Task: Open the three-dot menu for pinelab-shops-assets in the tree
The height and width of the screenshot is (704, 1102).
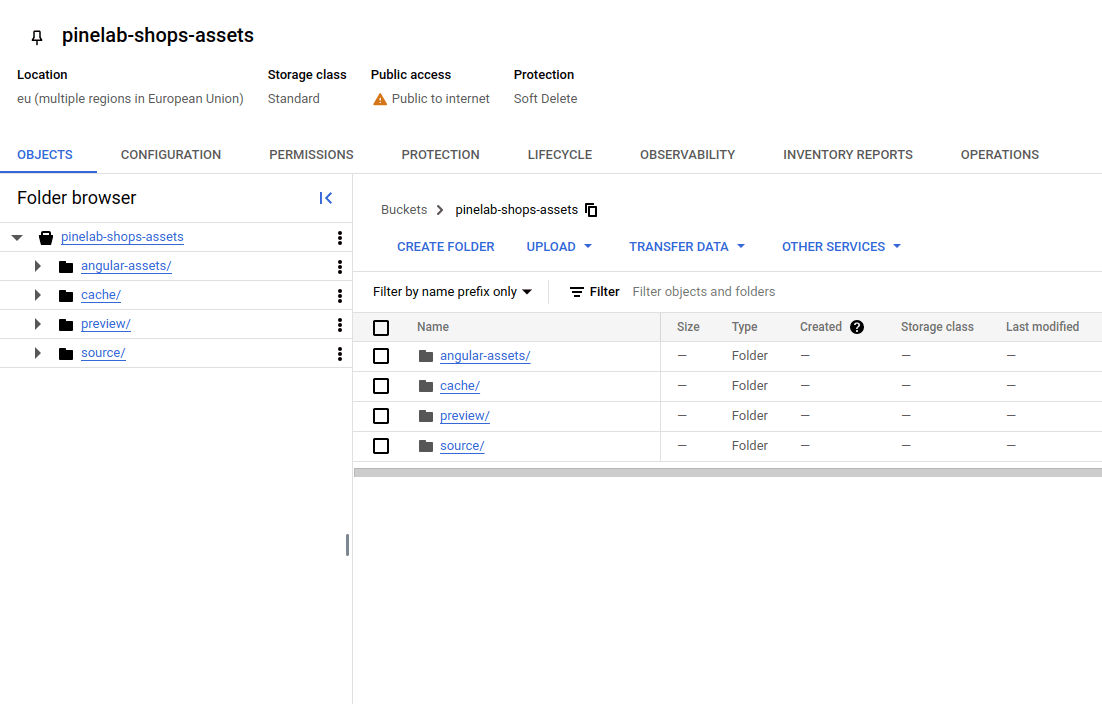Action: click(339, 237)
